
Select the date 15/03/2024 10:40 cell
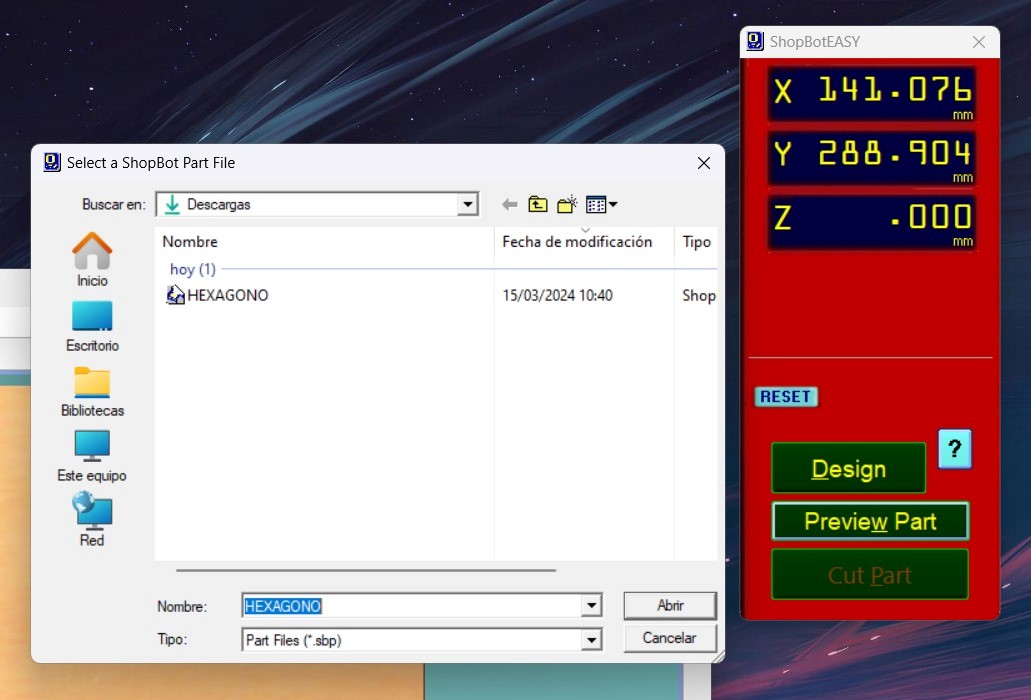558,296
